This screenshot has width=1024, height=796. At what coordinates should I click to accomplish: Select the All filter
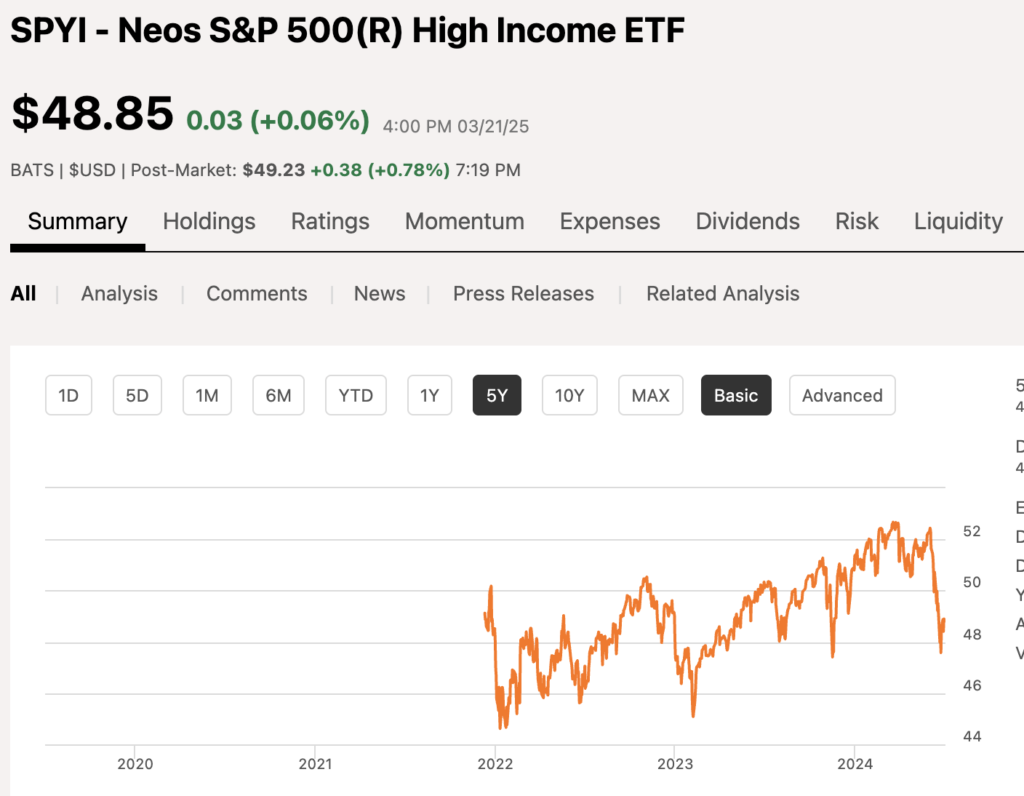click(x=24, y=294)
